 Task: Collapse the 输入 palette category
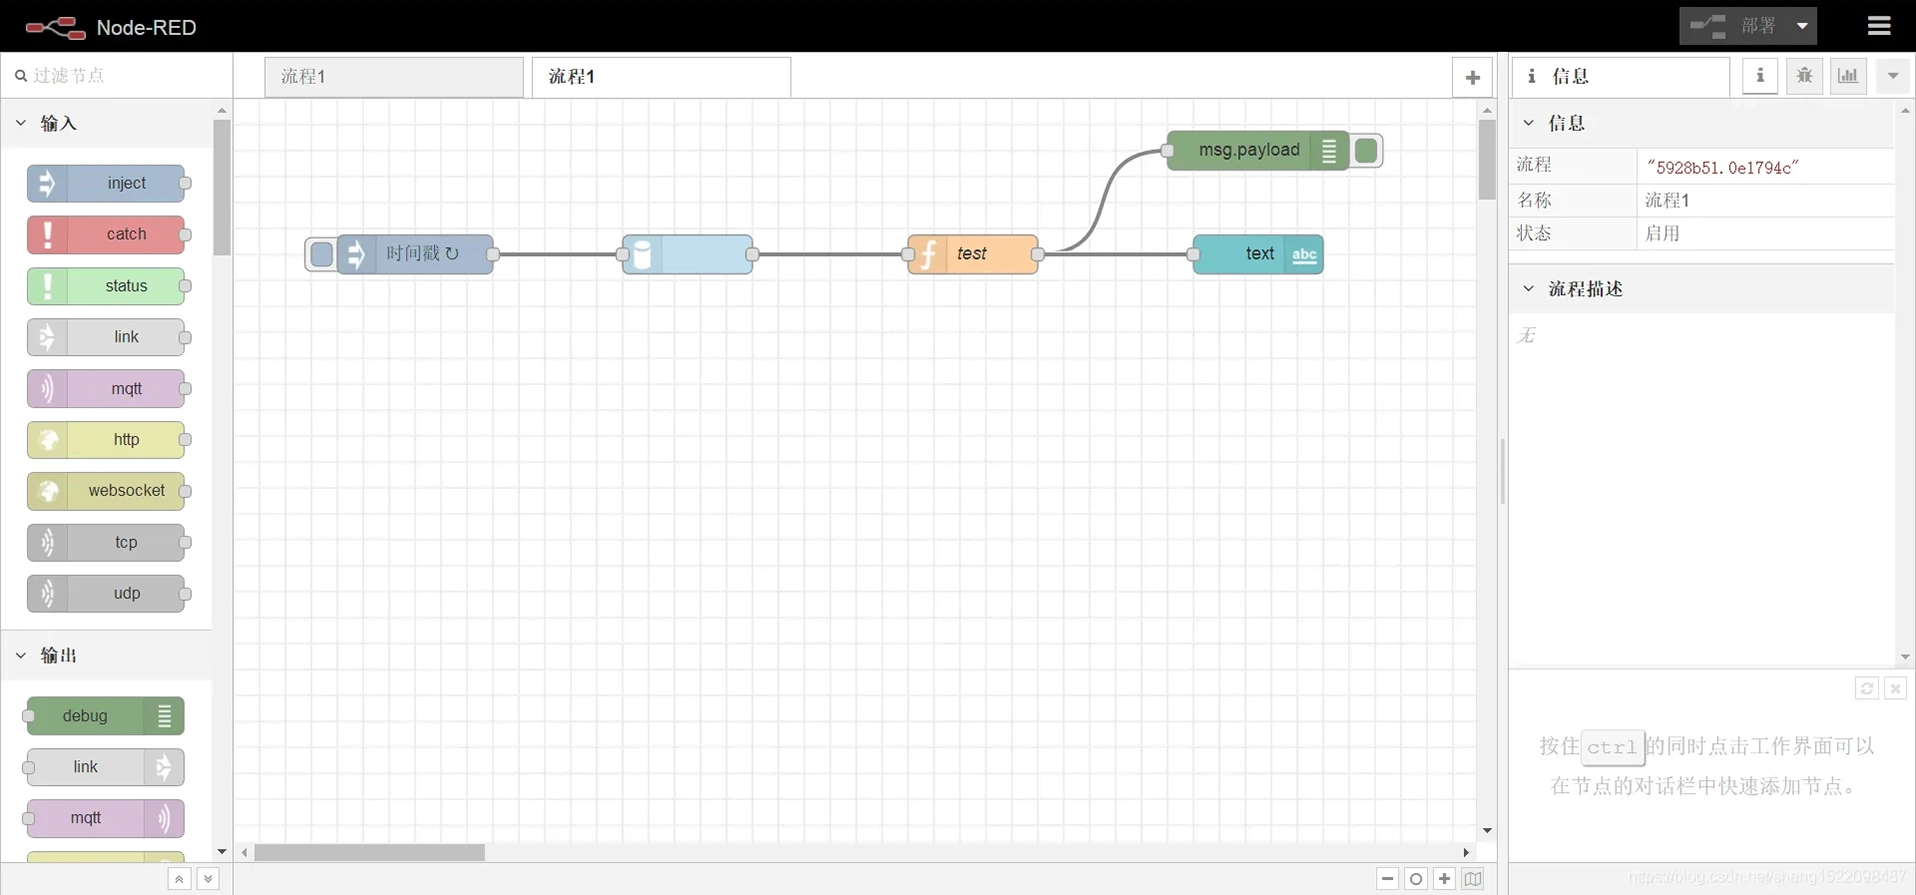[x=21, y=123]
